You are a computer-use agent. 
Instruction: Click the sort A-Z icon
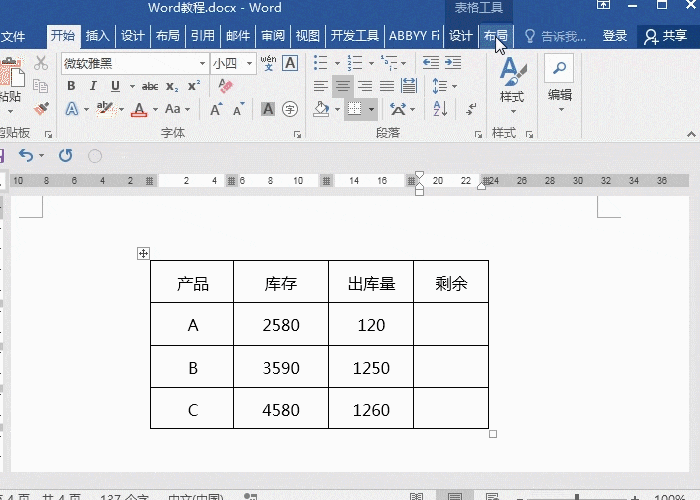[x=440, y=109]
